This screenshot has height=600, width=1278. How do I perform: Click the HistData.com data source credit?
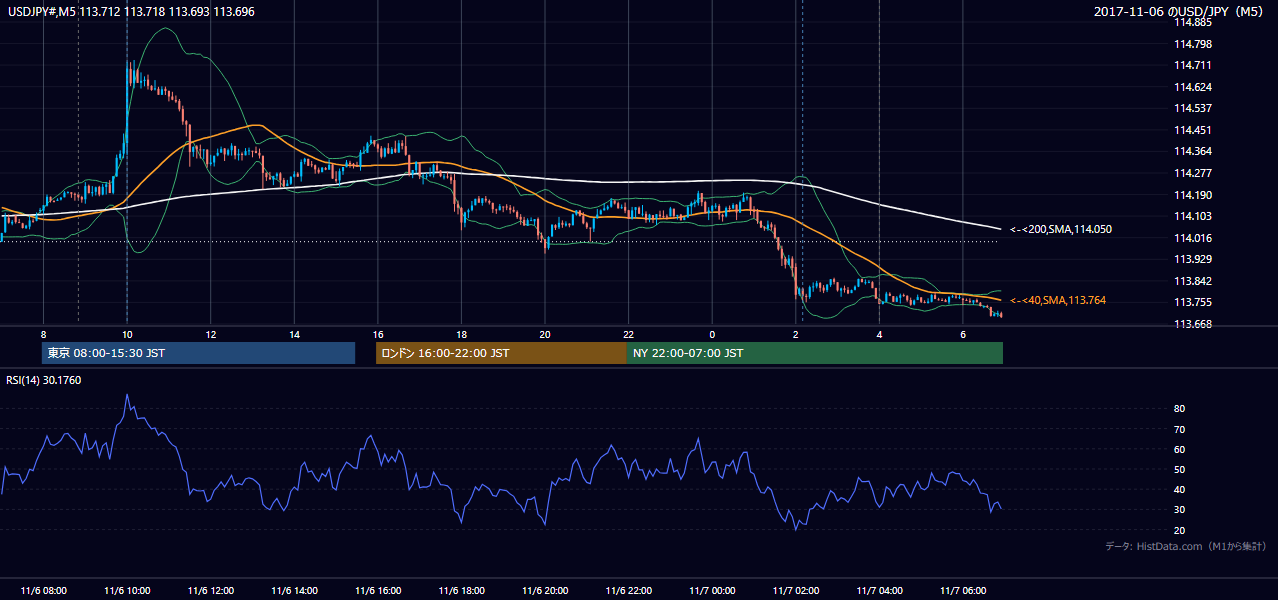coord(1186,546)
